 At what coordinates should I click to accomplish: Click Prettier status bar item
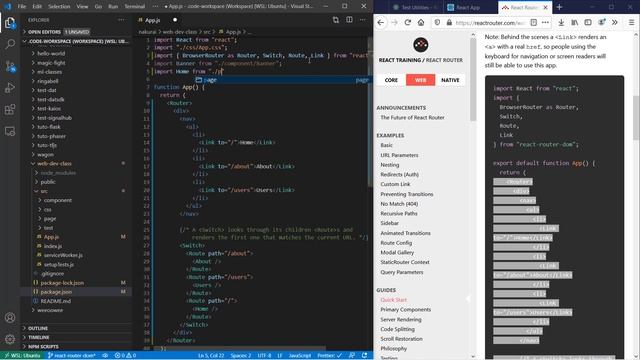pos(329,356)
